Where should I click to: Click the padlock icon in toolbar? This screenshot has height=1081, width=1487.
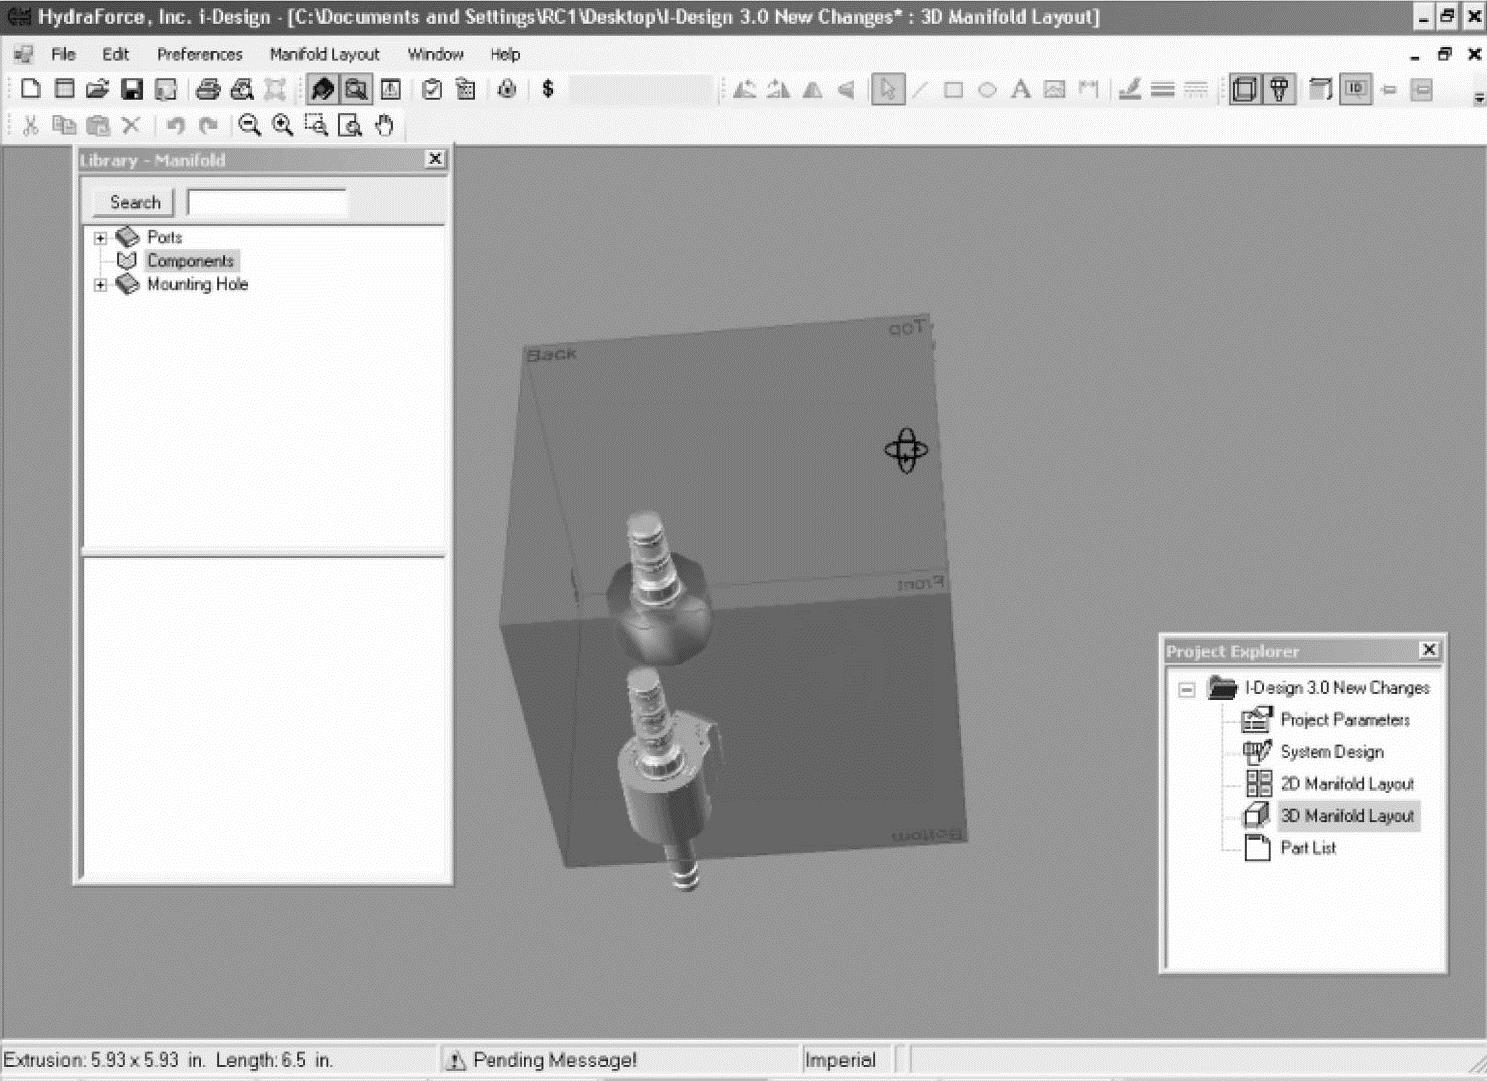point(507,89)
